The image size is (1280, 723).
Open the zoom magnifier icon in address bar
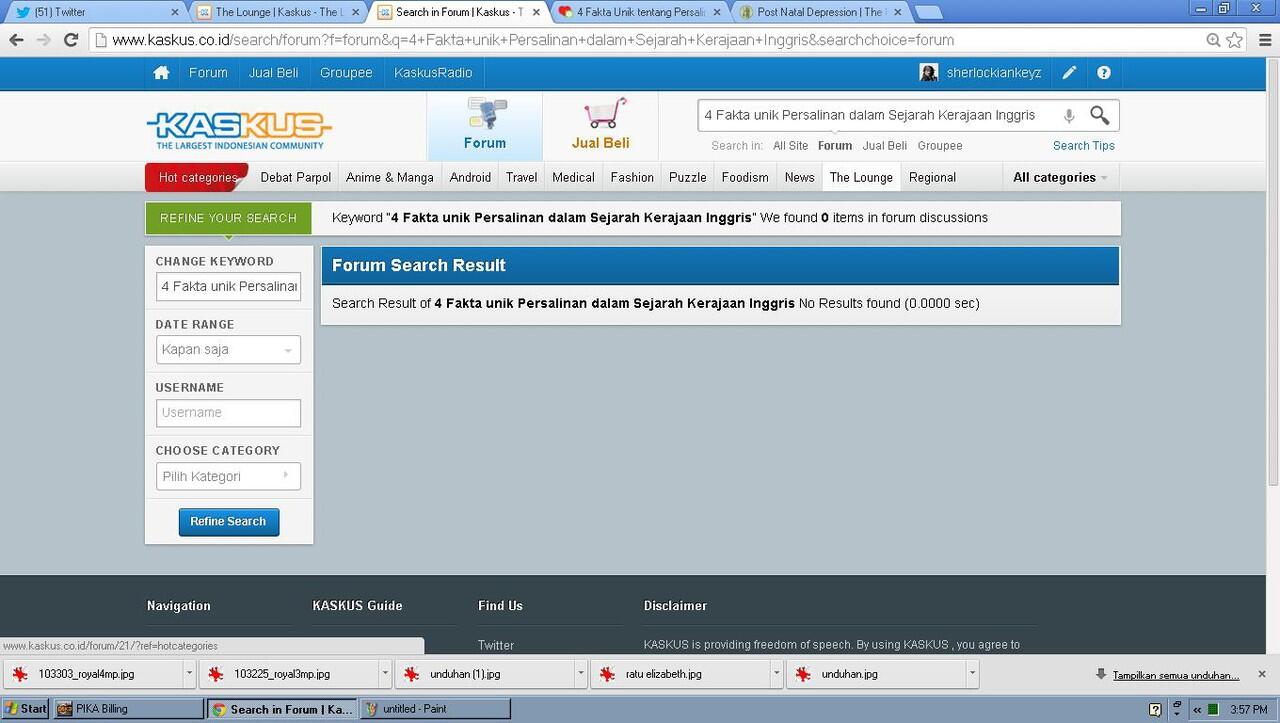[x=1213, y=40]
